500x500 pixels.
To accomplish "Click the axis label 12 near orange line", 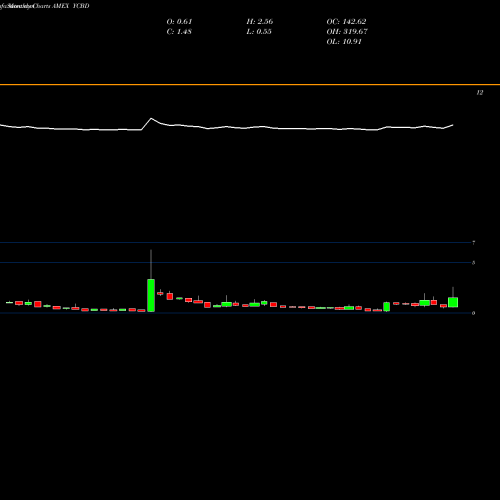I will pos(480,93).
